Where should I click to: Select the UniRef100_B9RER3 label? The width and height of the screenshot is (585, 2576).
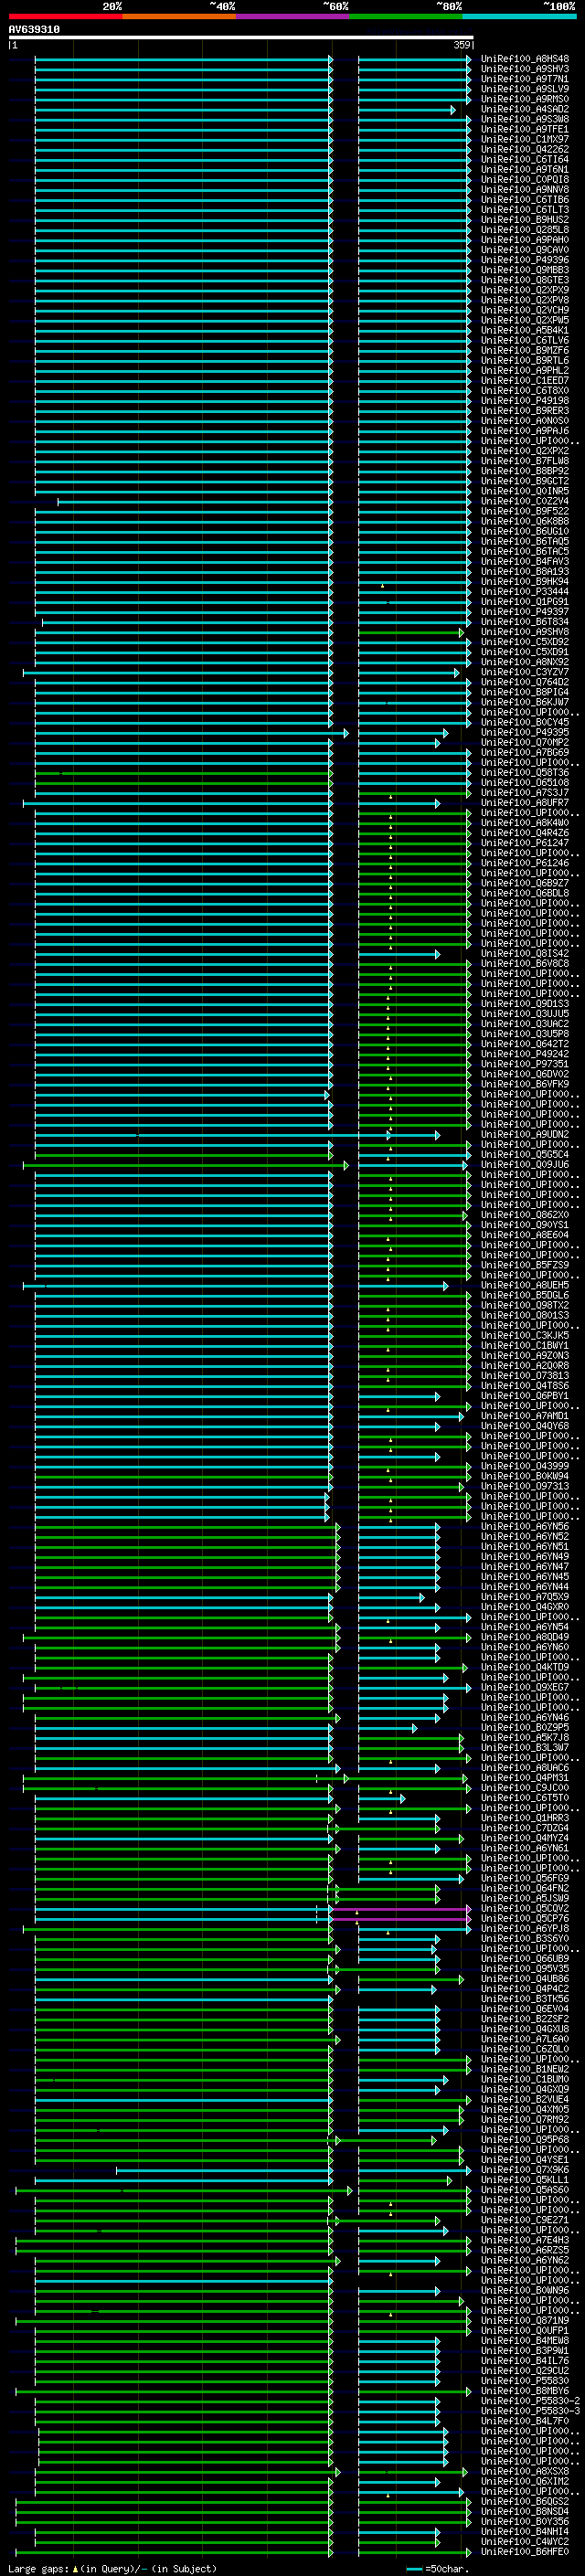pos(525,411)
